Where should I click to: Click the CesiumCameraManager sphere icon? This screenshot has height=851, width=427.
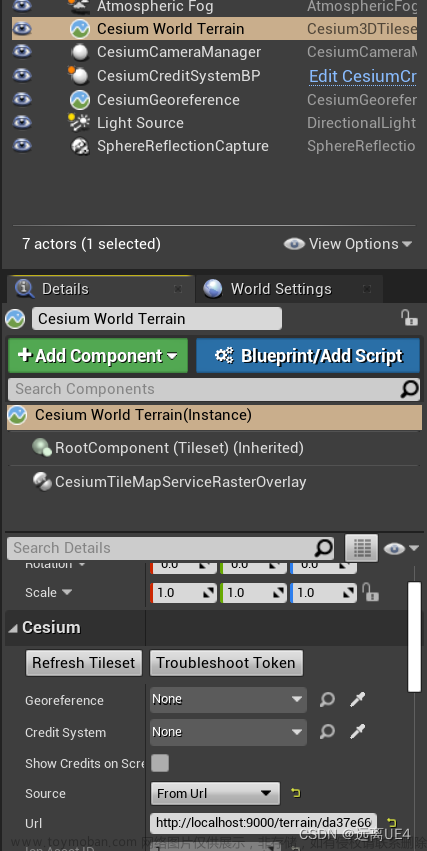[80, 53]
